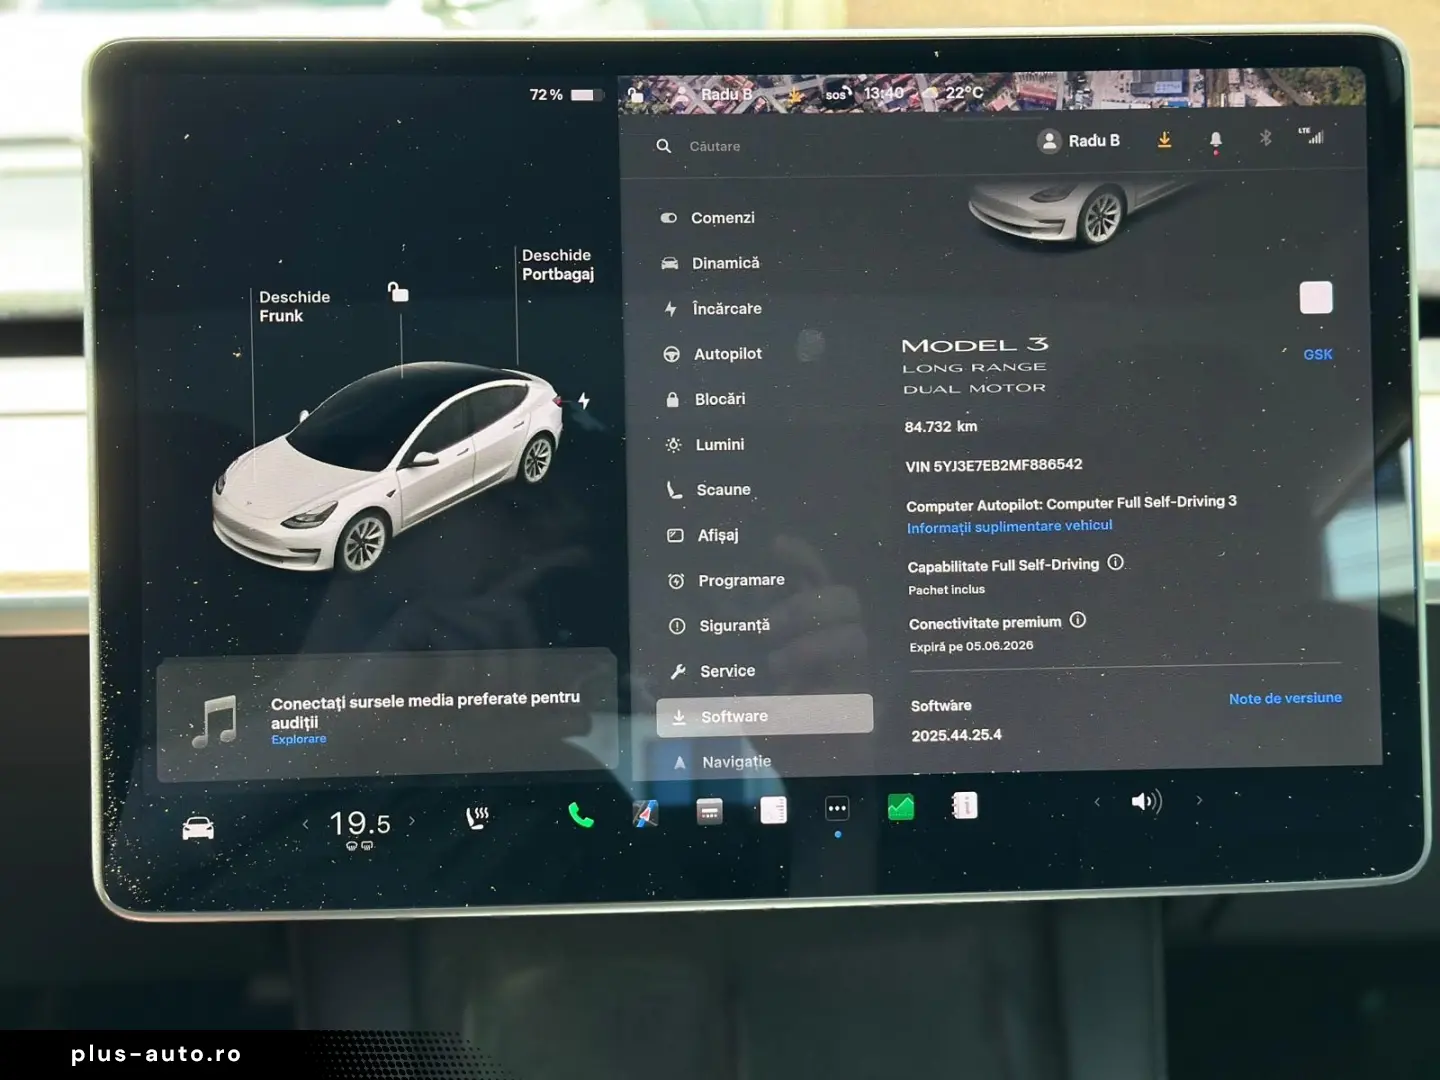Open the green energy chart app

pyautogui.click(x=901, y=807)
